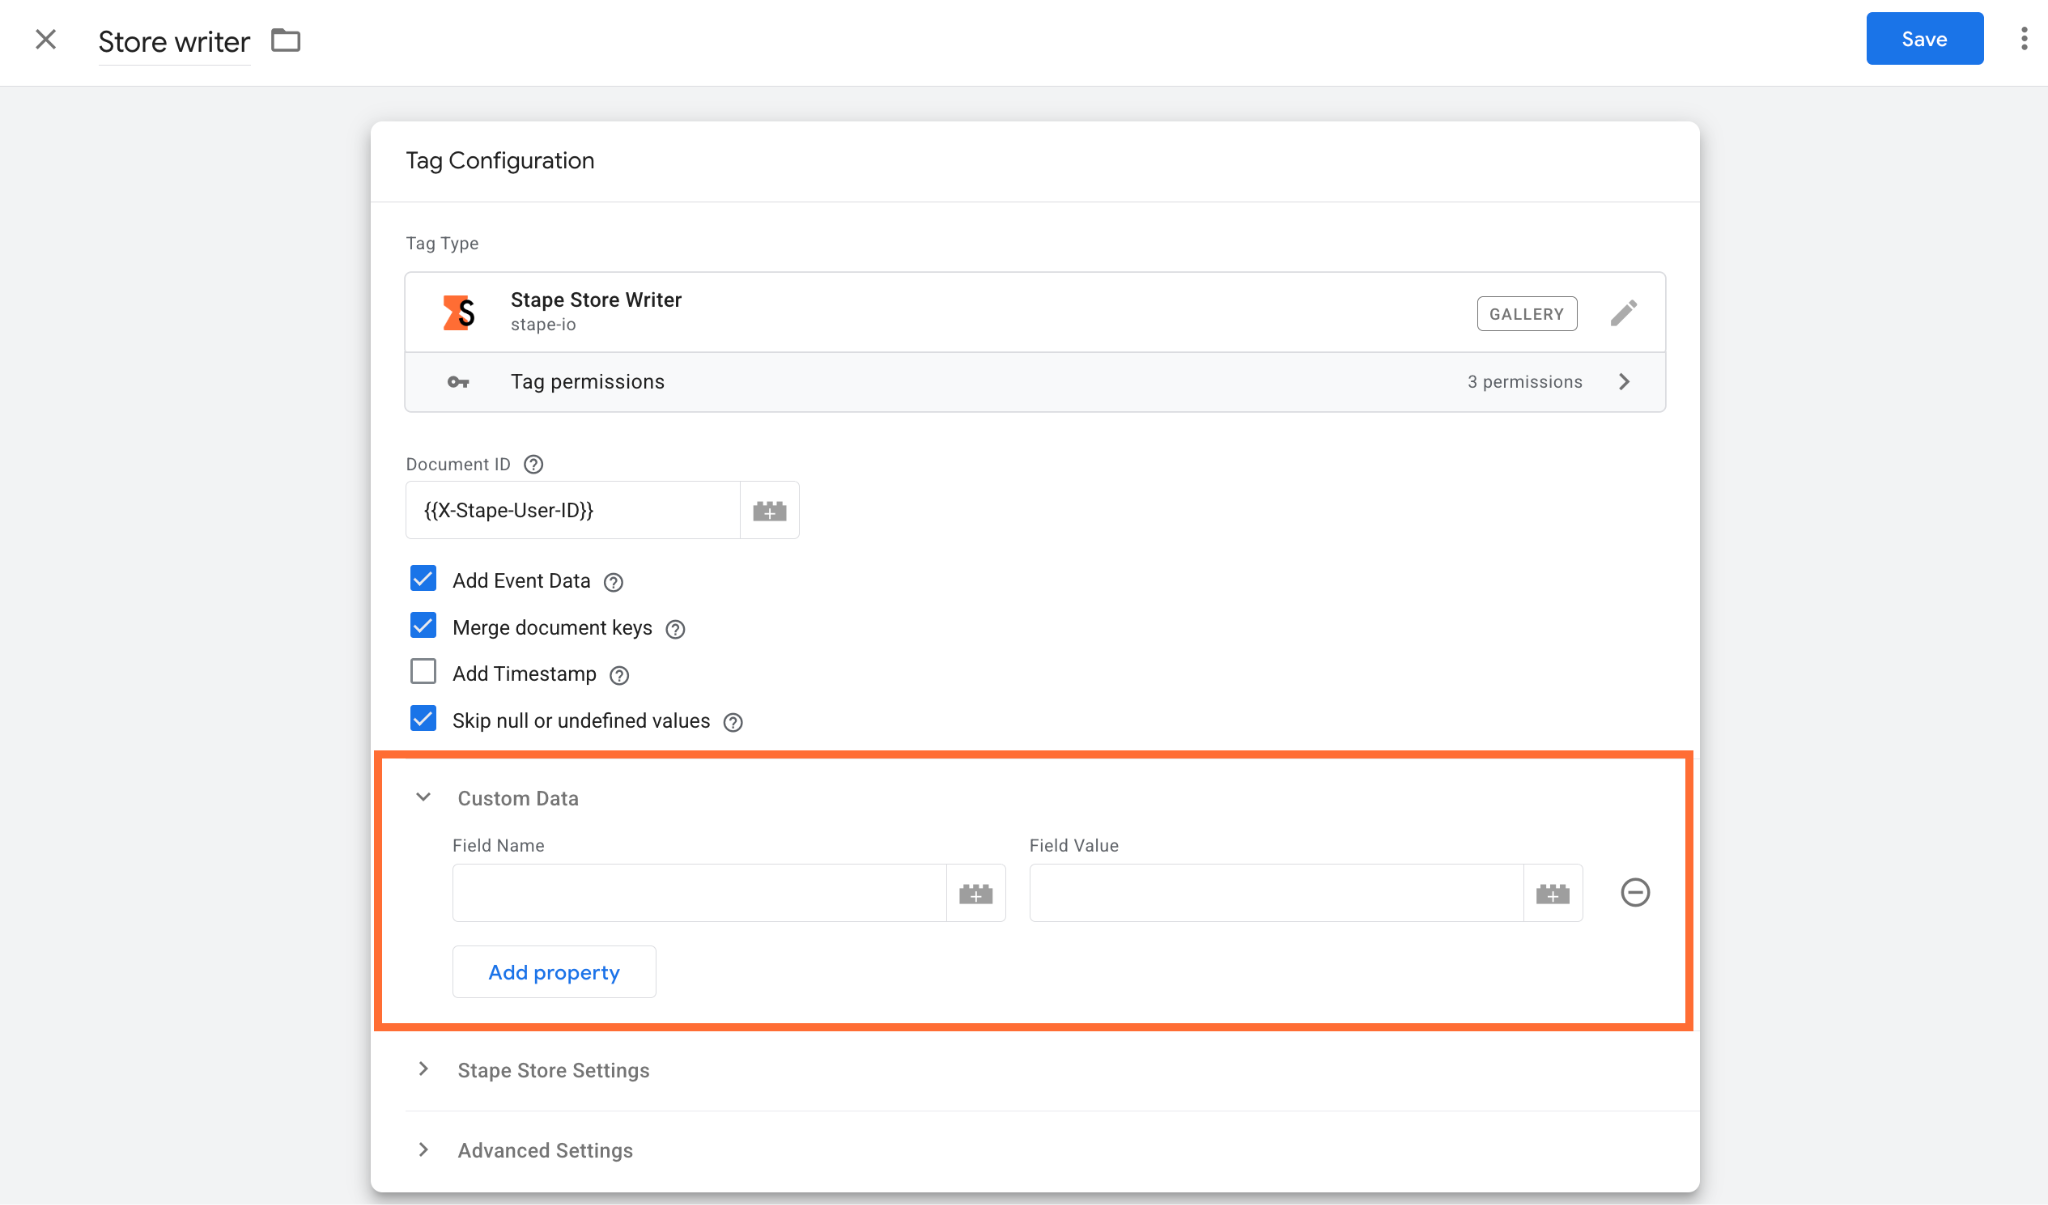Focus the Field Name input box
This screenshot has height=1205, width=2048.
[699, 893]
